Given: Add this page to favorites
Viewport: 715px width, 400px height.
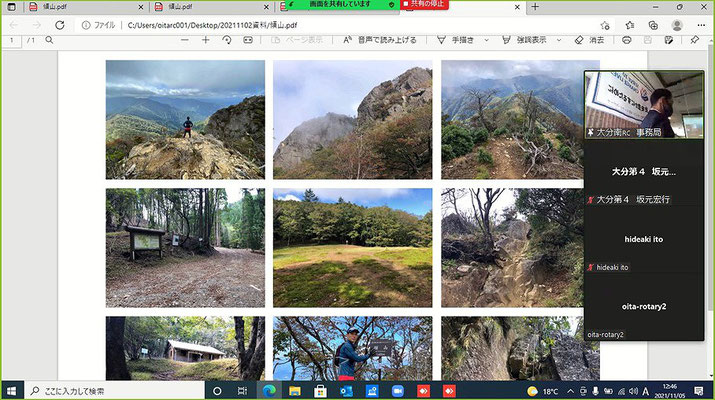Looking at the screenshot, I should click(x=605, y=26).
